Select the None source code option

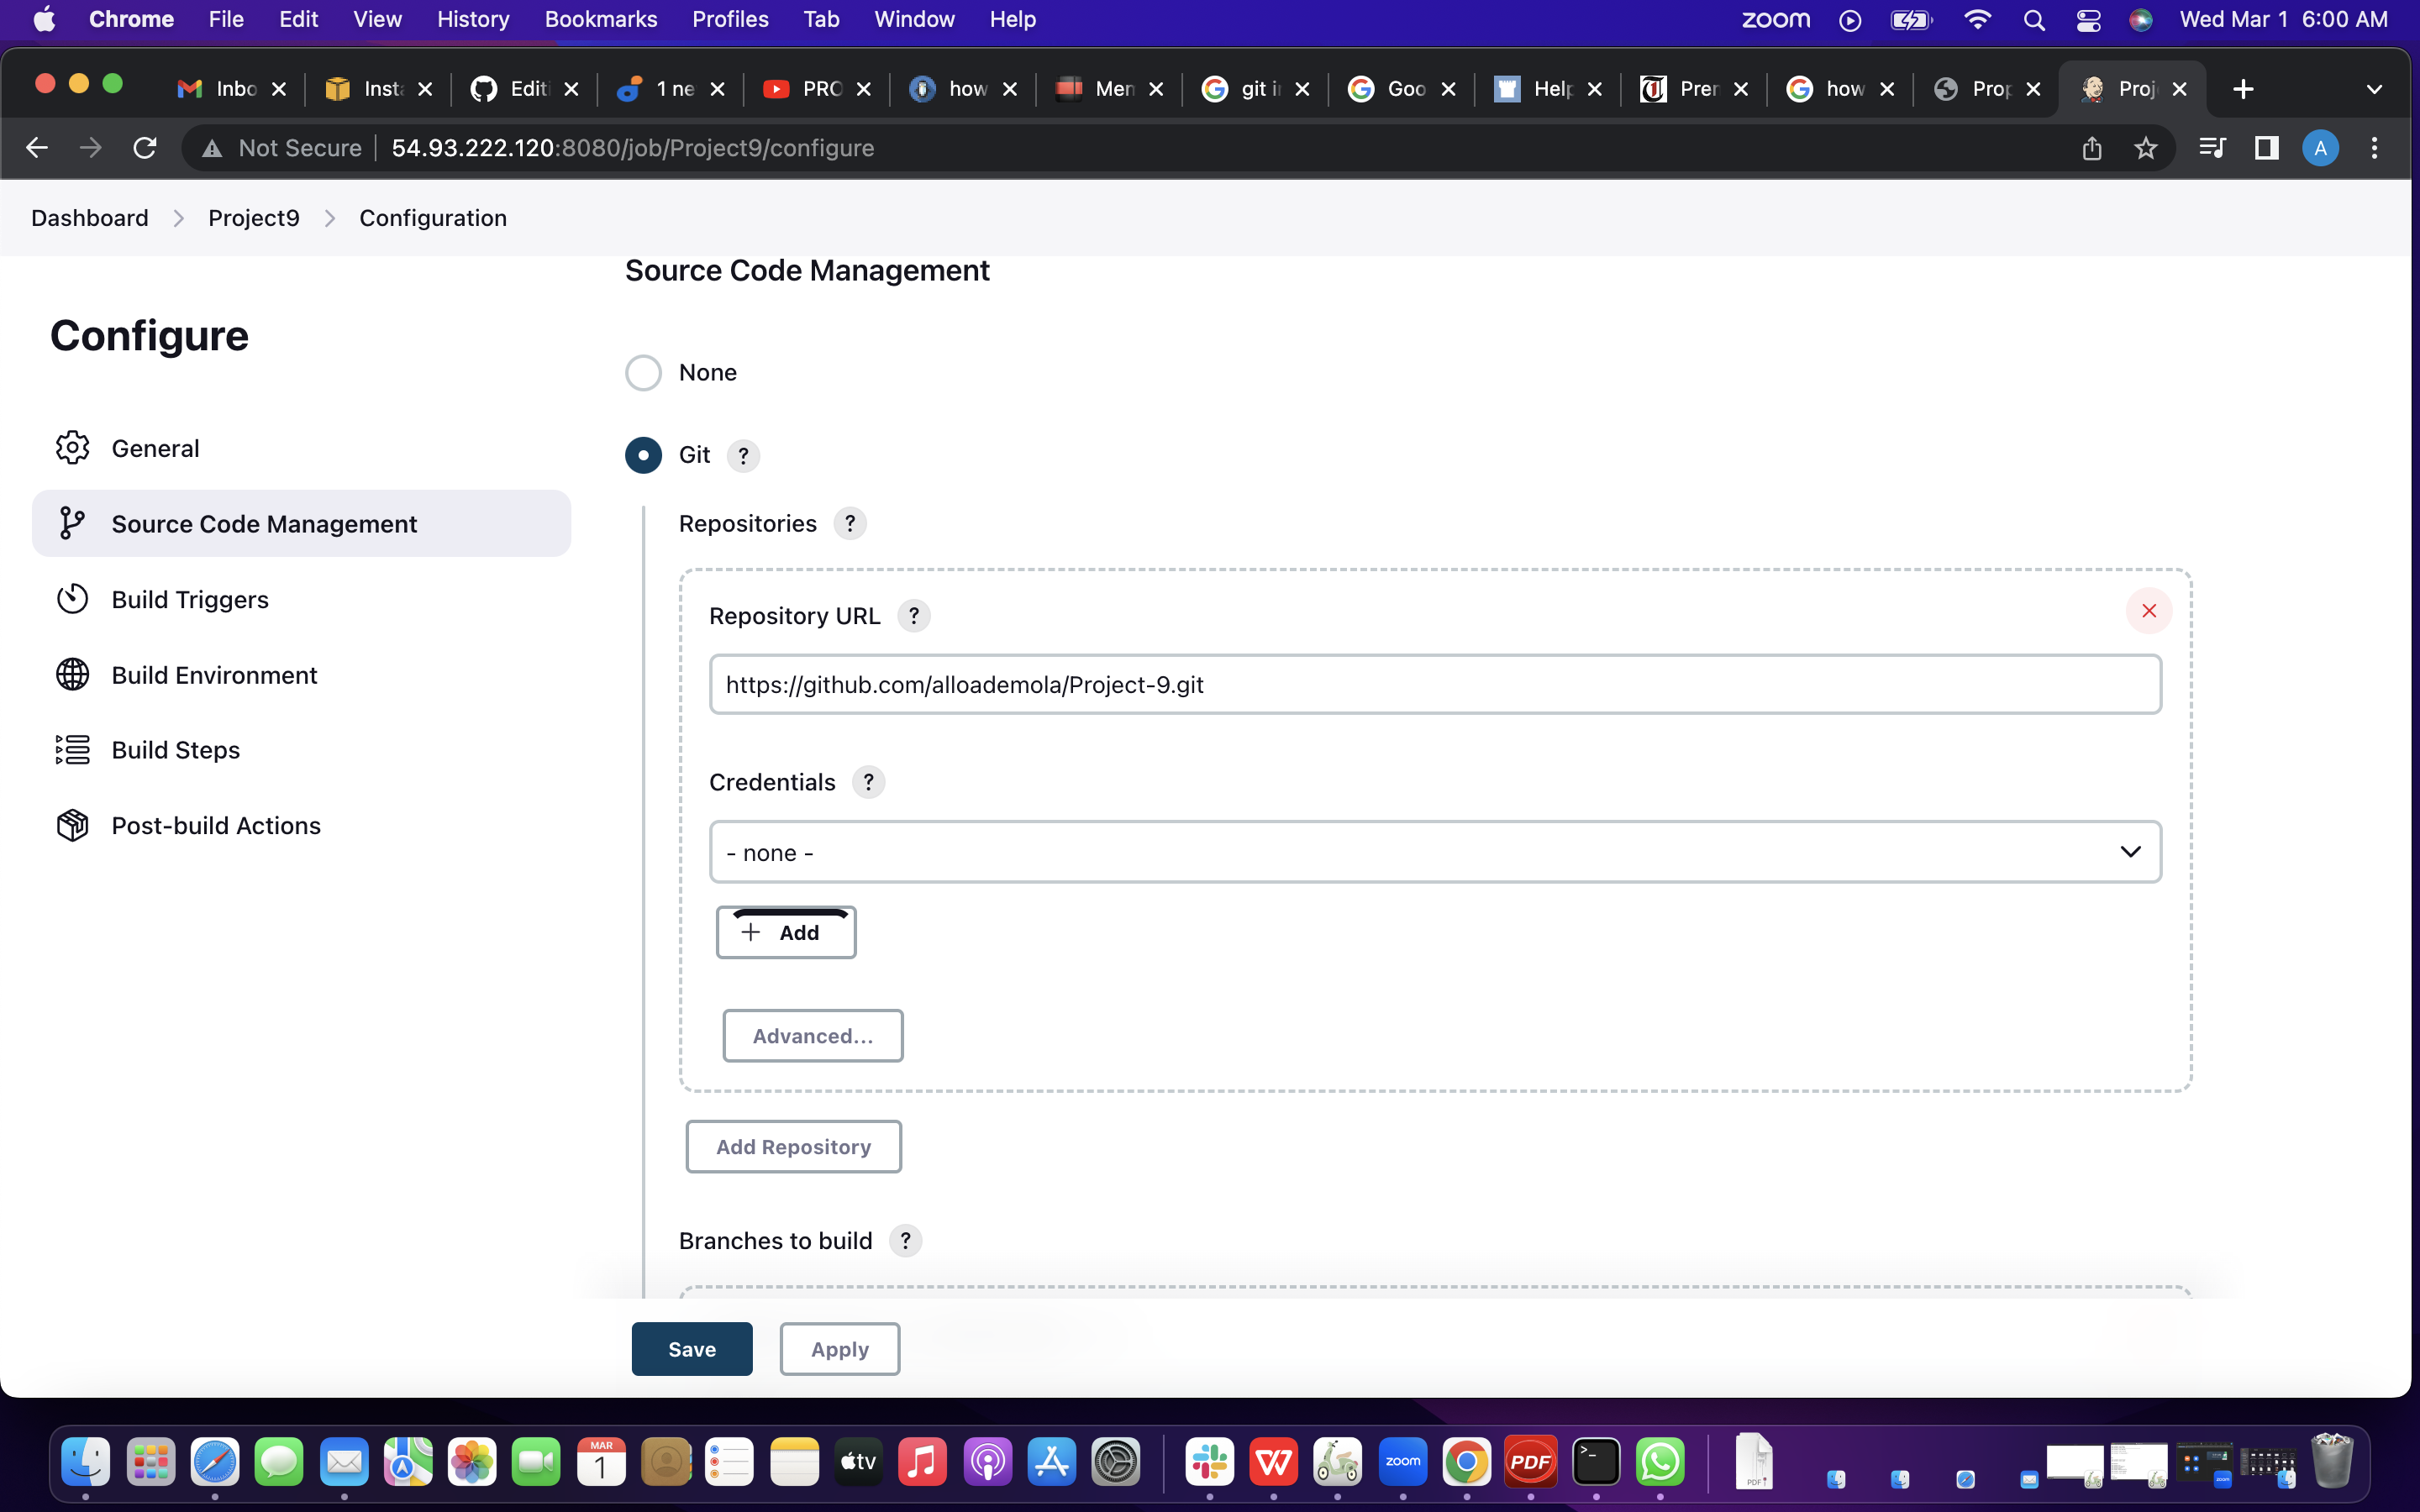[644, 372]
